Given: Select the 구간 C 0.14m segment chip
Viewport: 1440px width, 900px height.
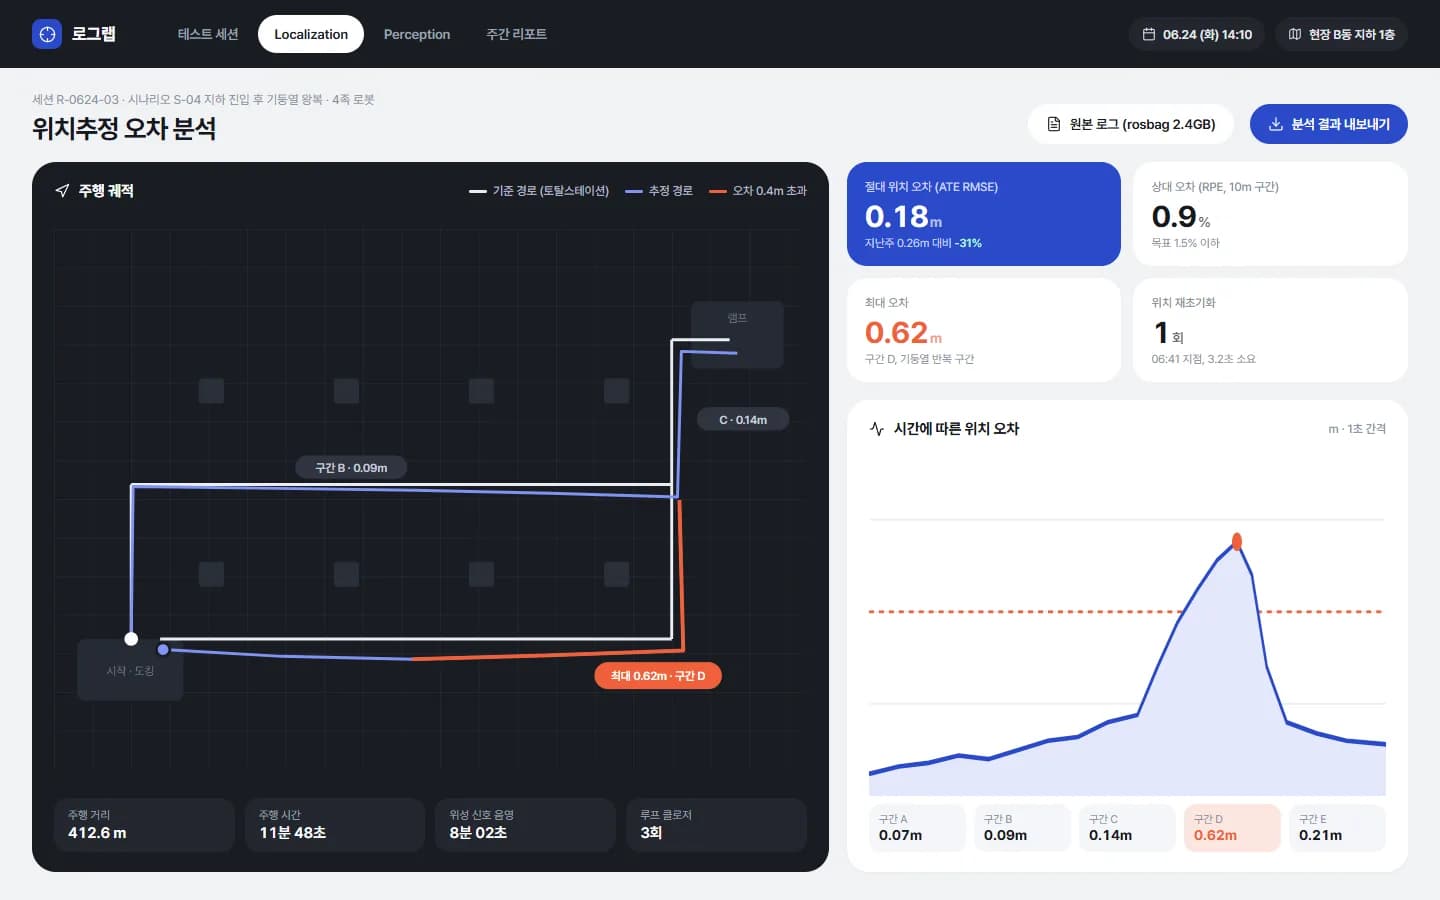Looking at the screenshot, I should (x=1127, y=827).
